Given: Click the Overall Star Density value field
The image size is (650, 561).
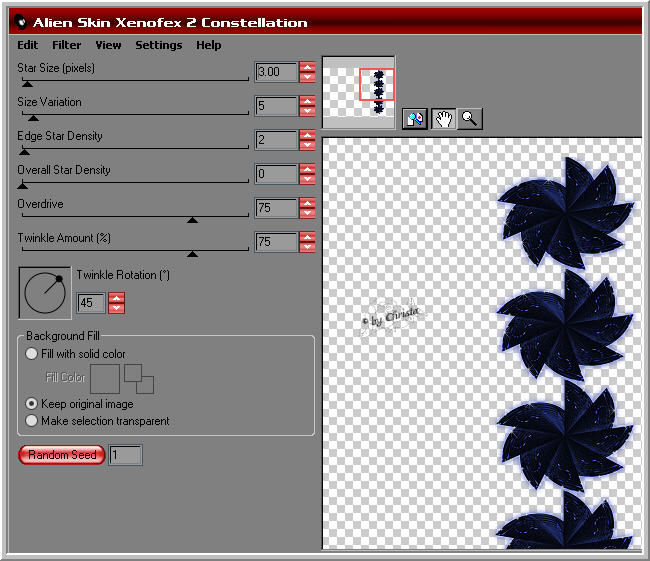Looking at the screenshot, I should [276, 174].
